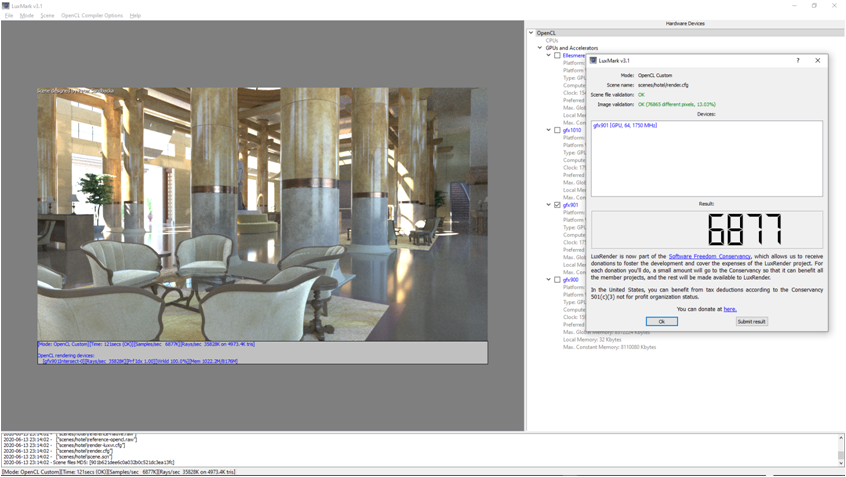Collapse the gfx1010 device details
Image resolution: width=846 pixels, height=477 pixels.
(549, 130)
